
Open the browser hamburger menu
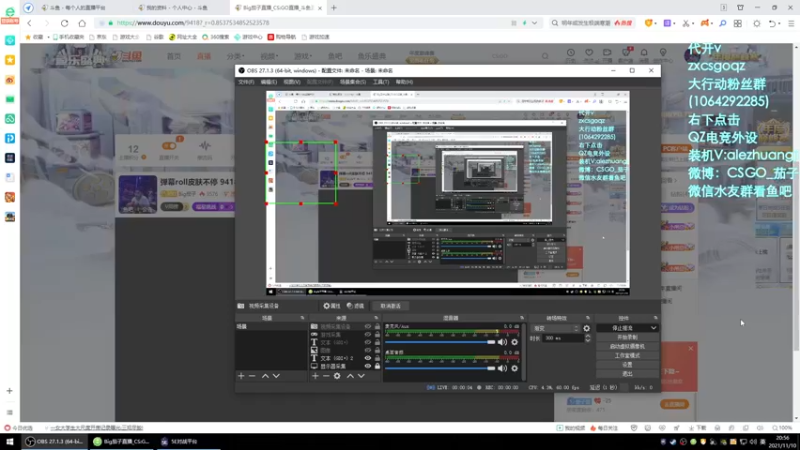point(791,23)
